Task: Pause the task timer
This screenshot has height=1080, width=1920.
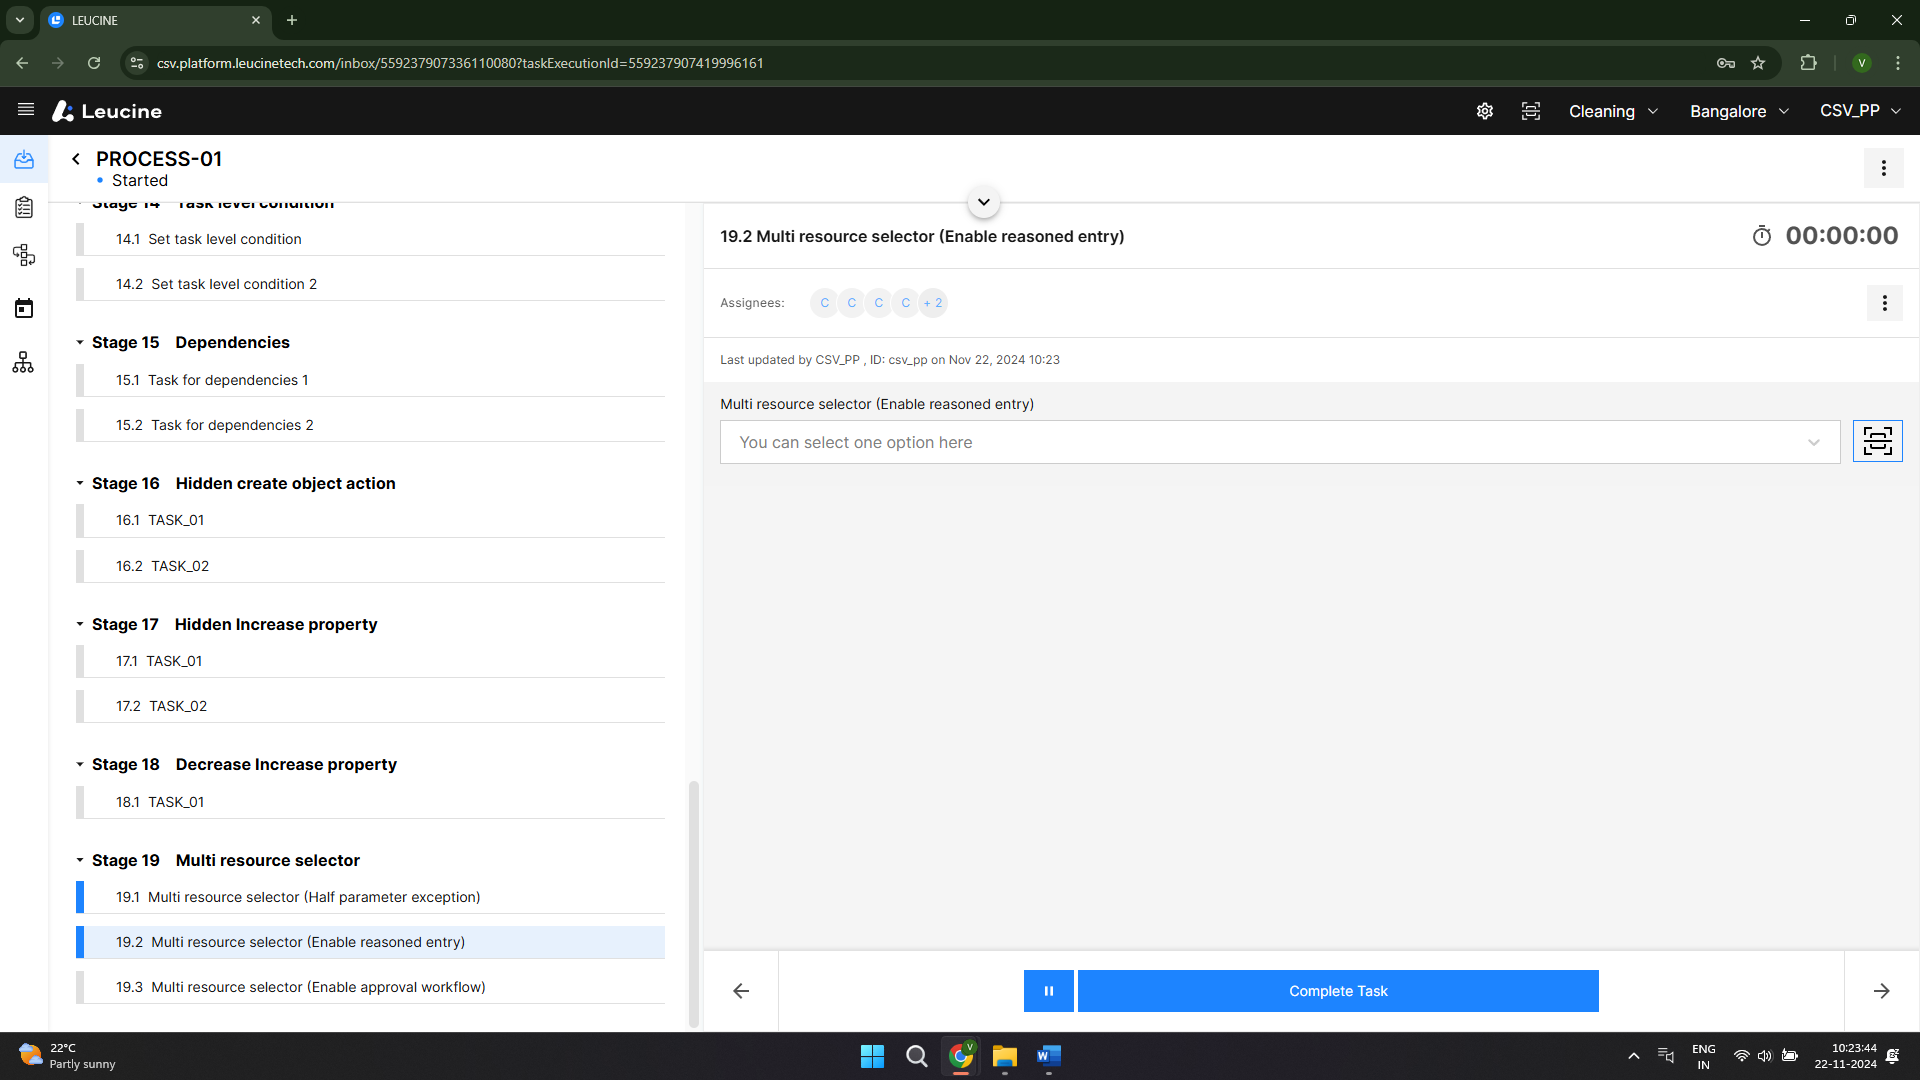Action: 1048,990
